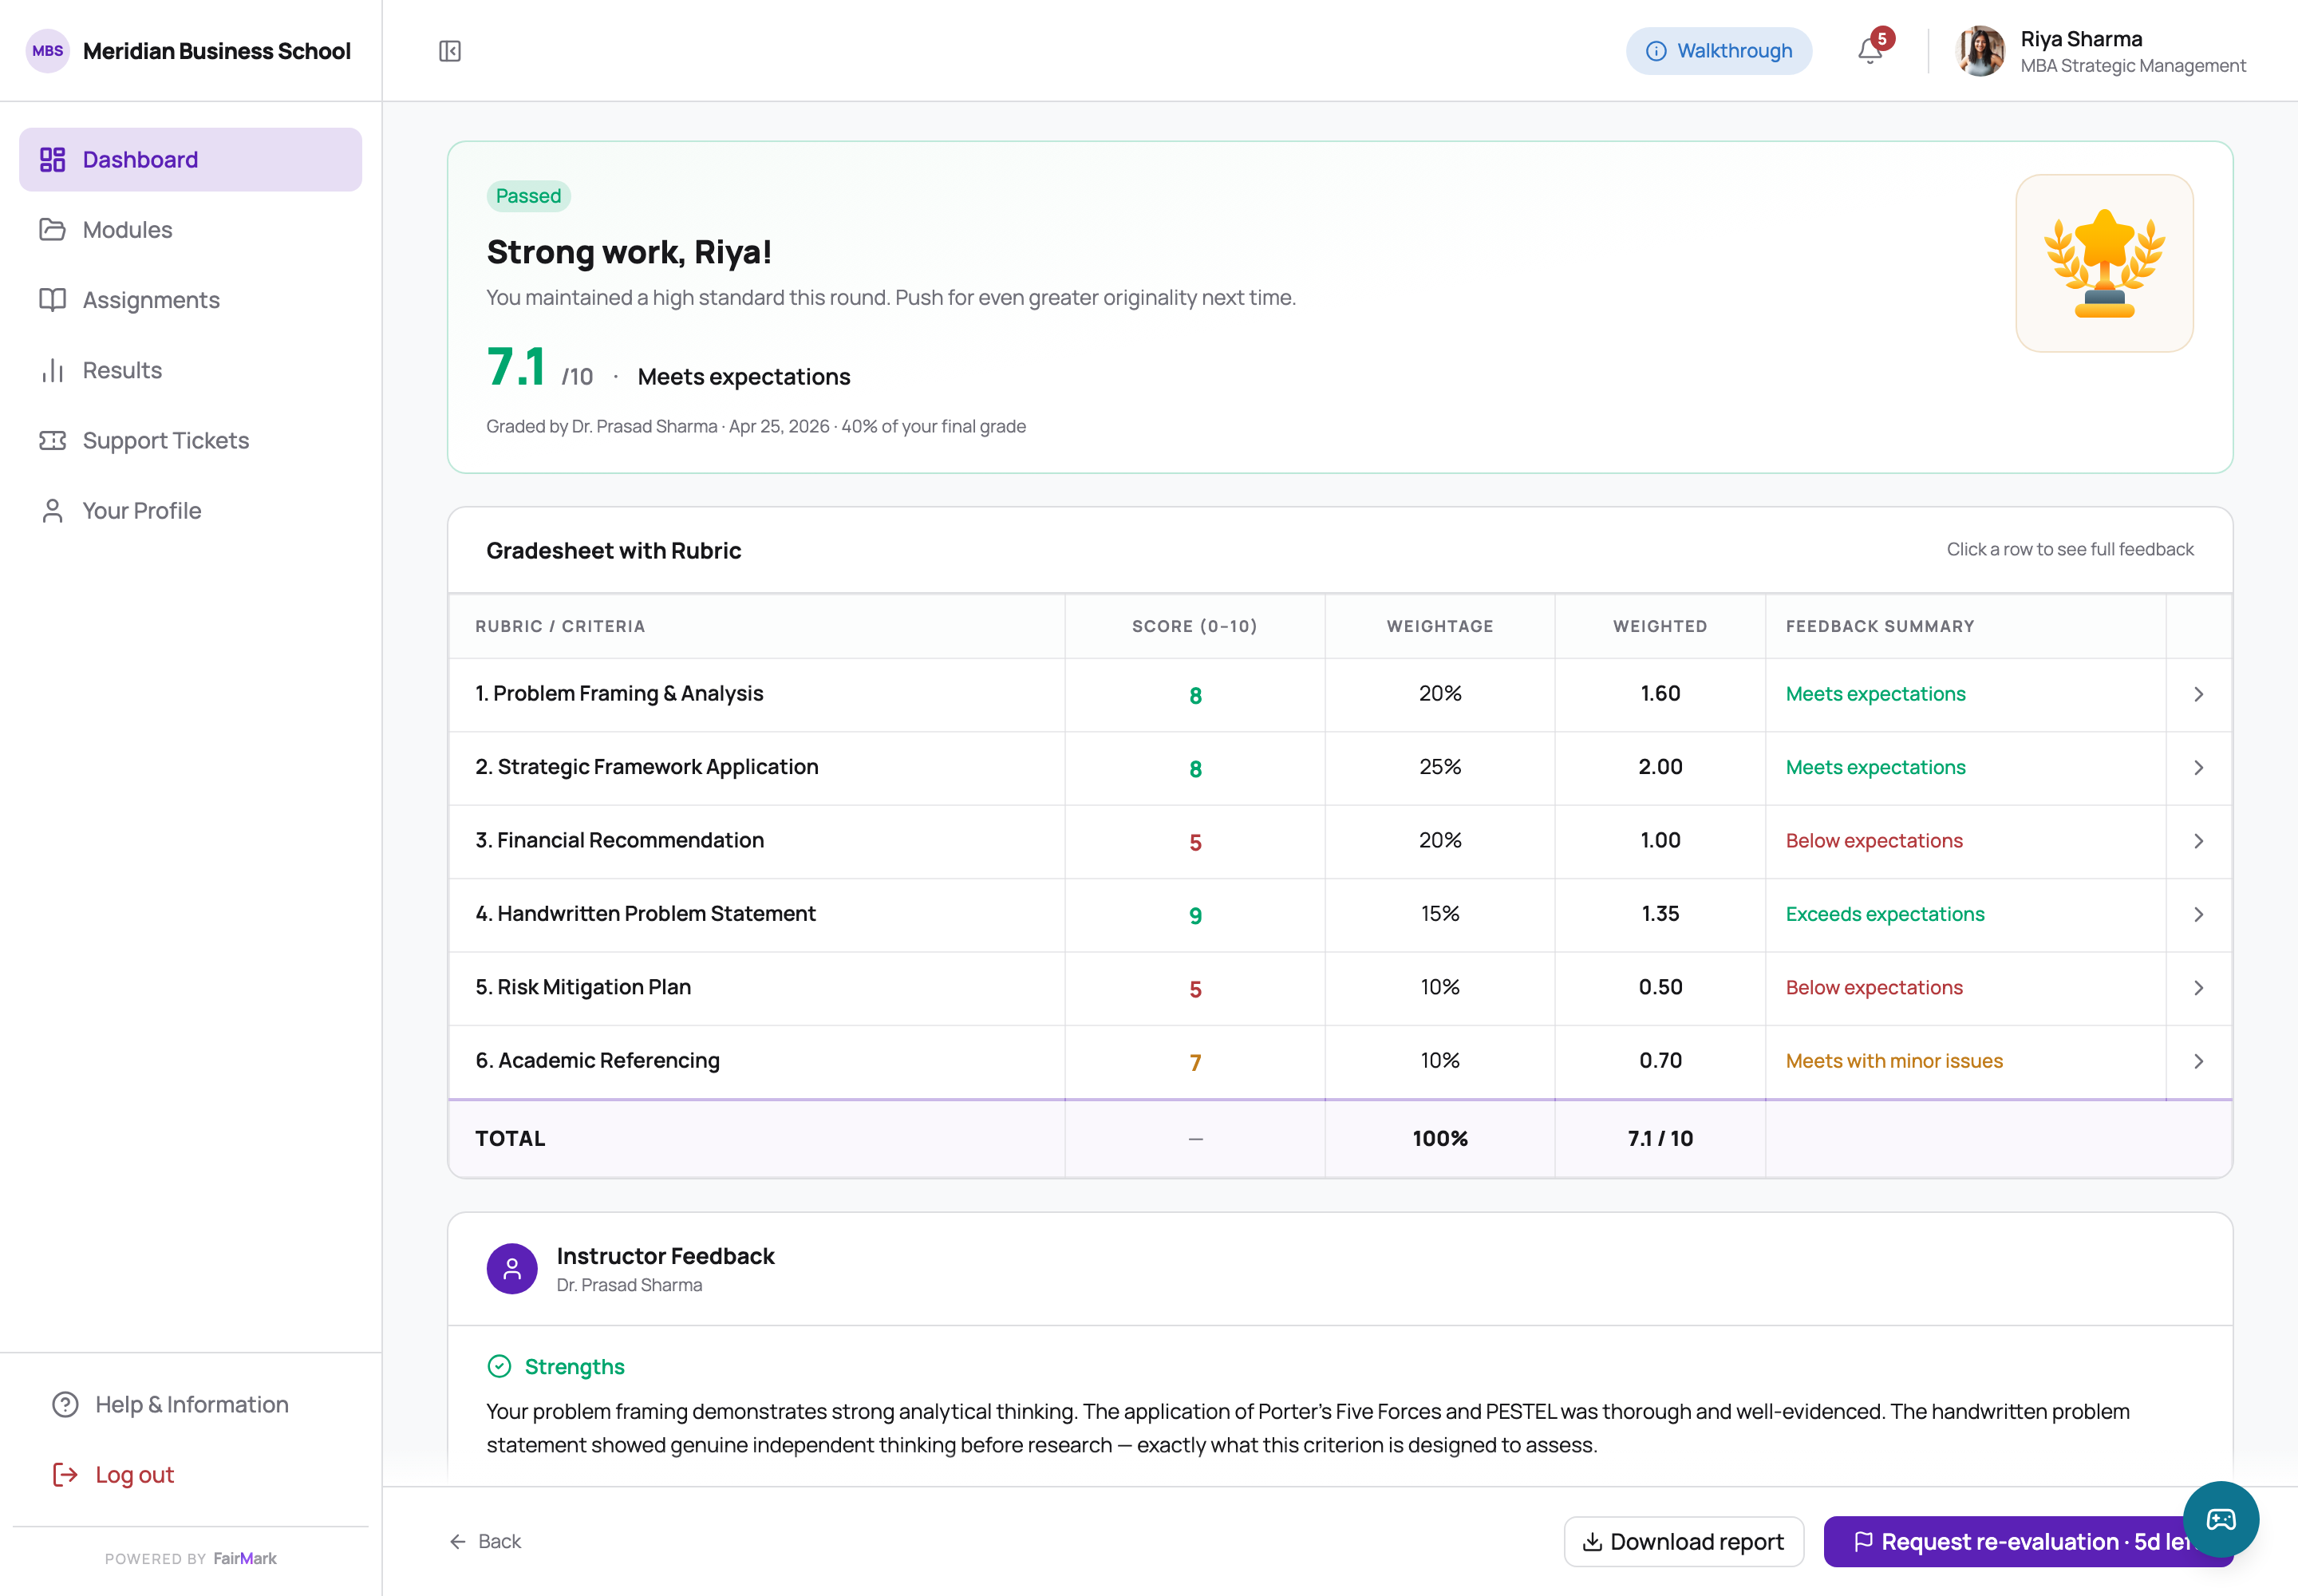This screenshot has height=1596, width=2298.
Task: Click the Back arrow icon
Action: (x=458, y=1542)
